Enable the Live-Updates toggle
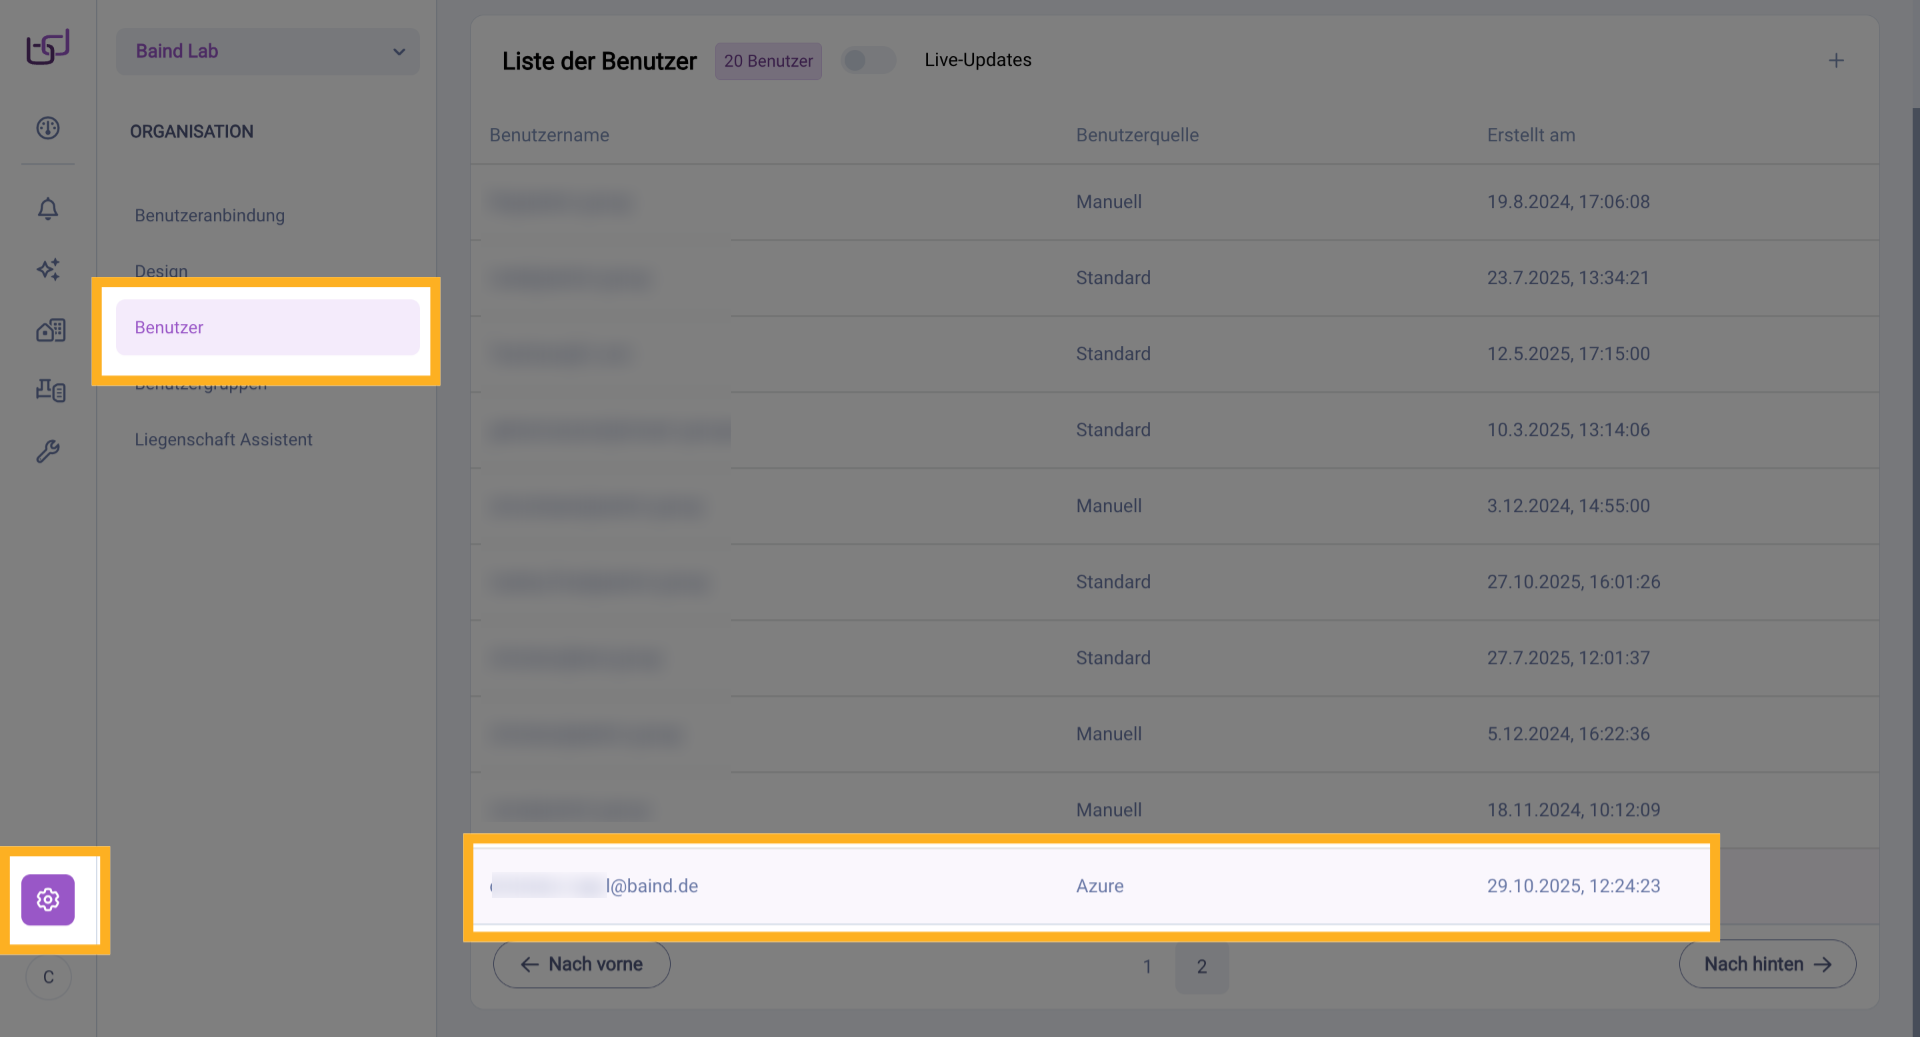The image size is (1920, 1037). click(x=867, y=61)
